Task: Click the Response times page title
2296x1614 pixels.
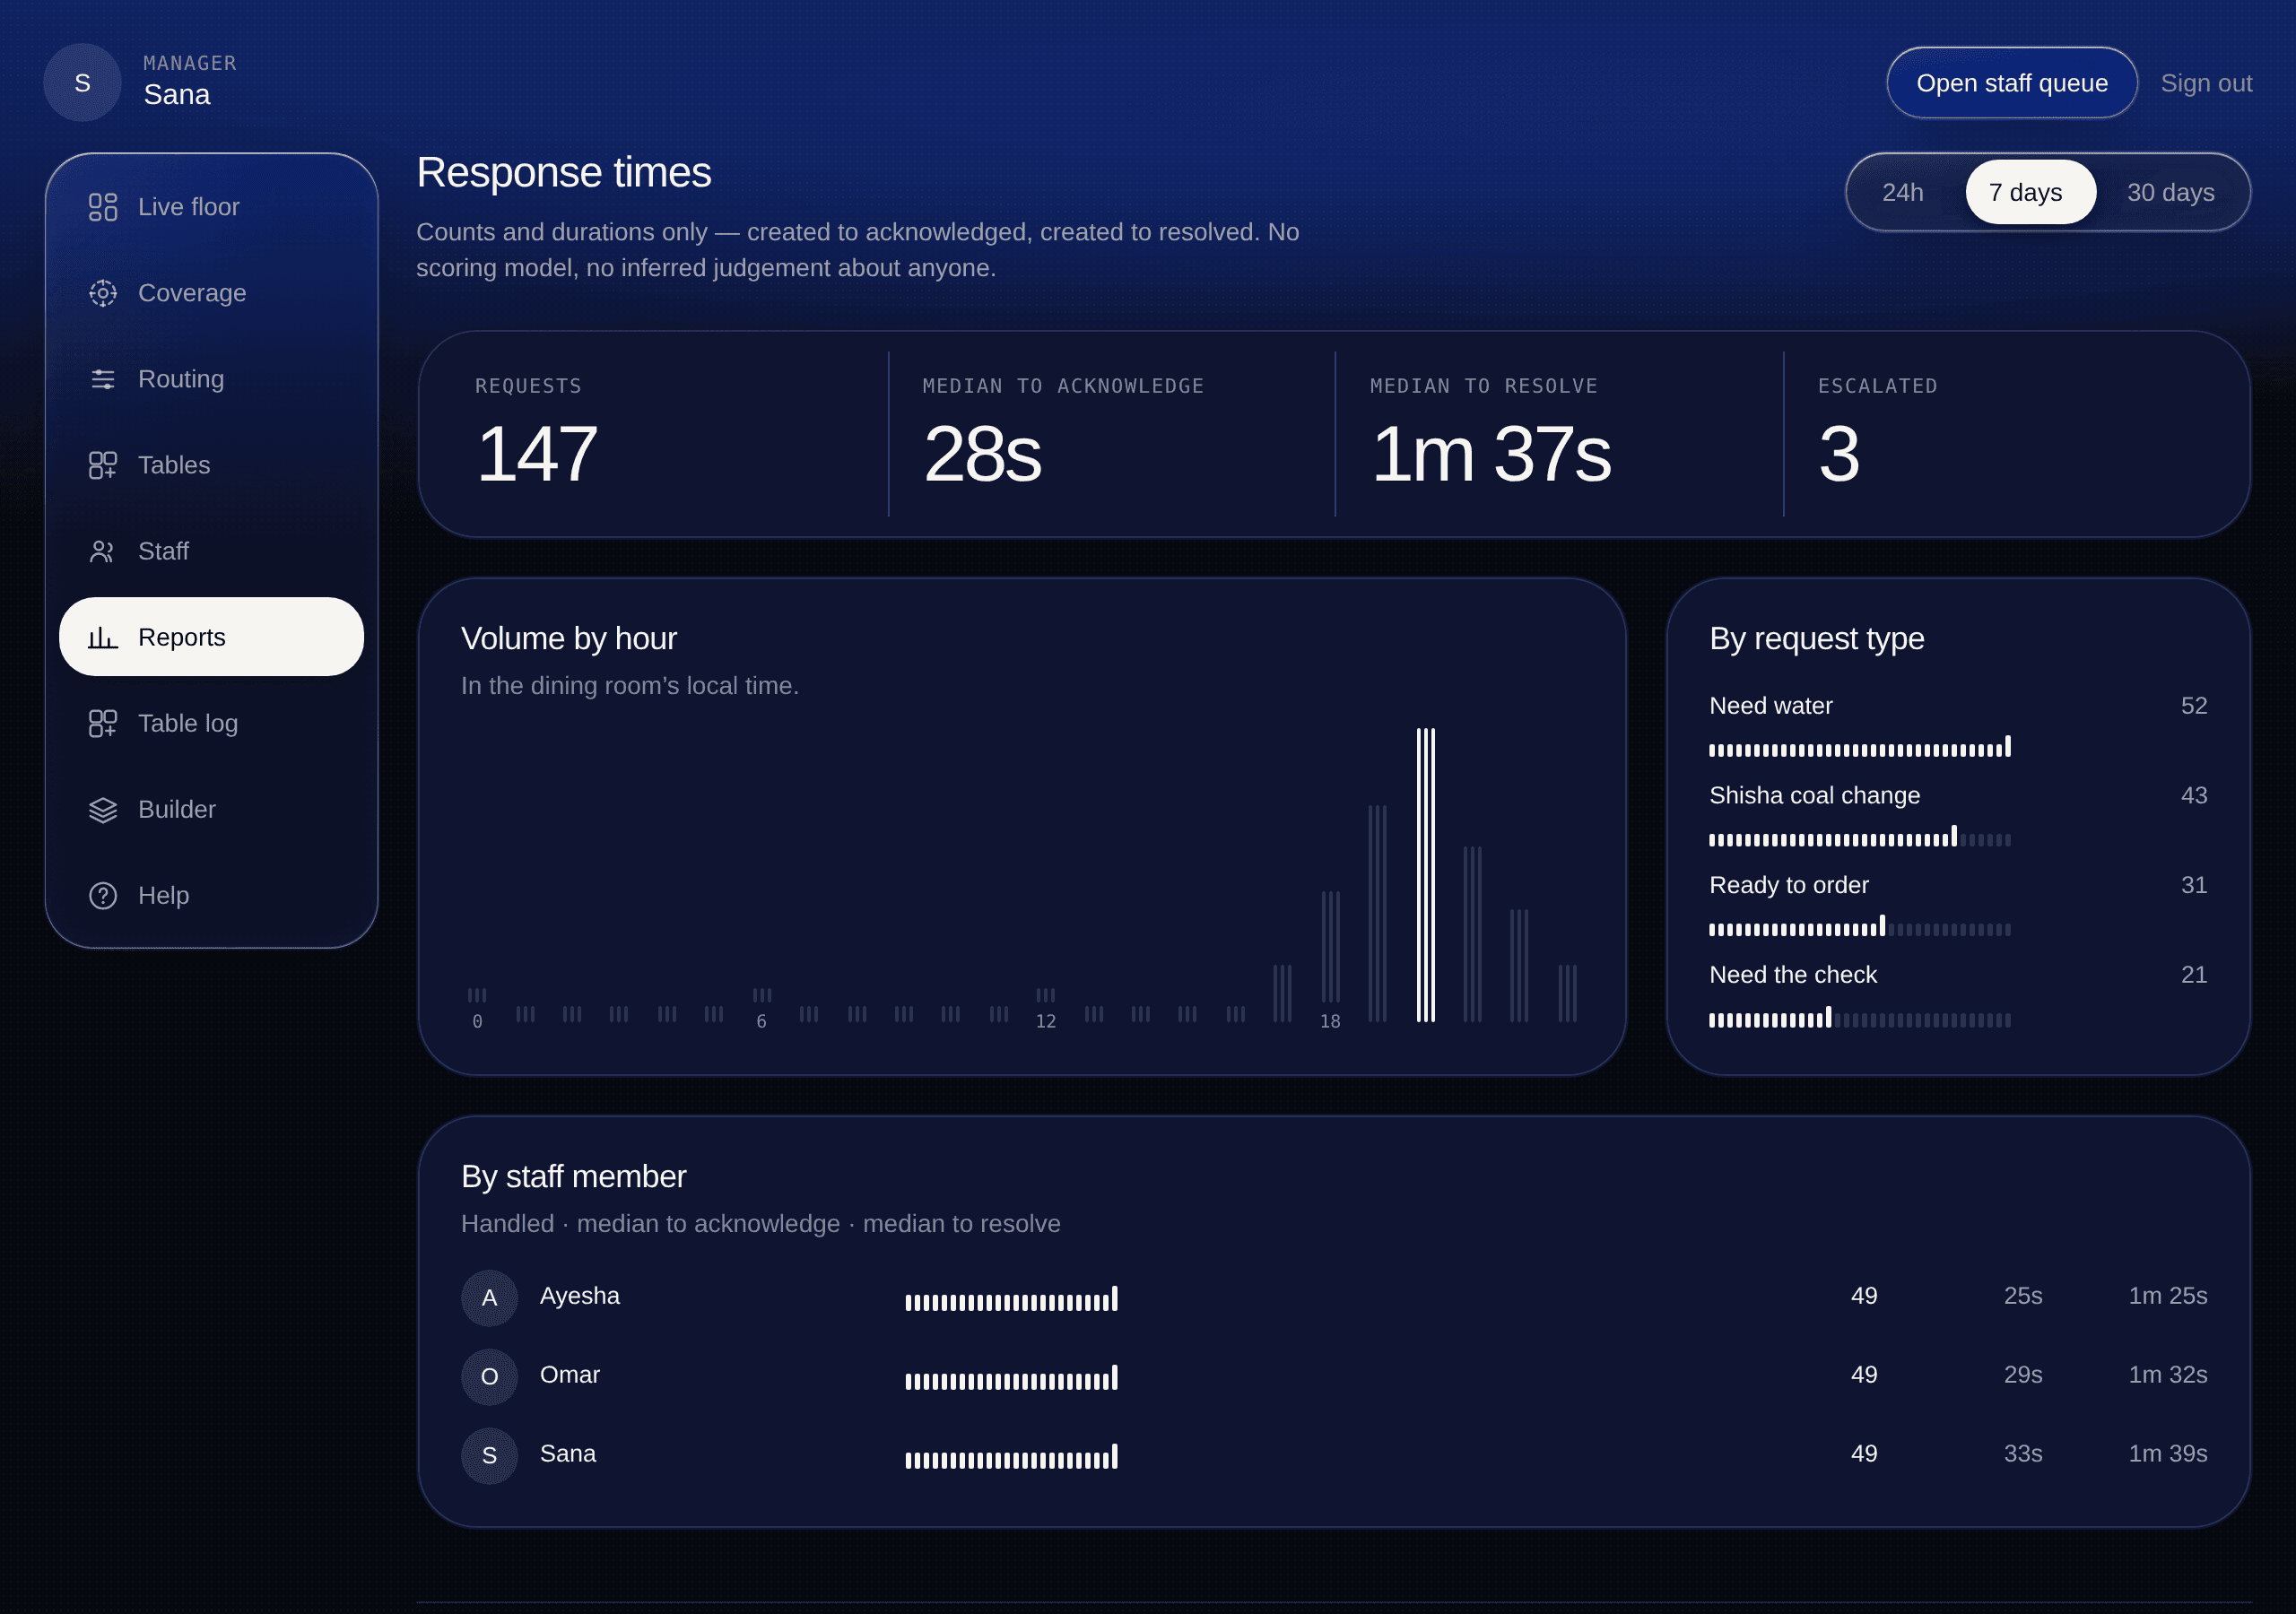Action: [x=564, y=173]
